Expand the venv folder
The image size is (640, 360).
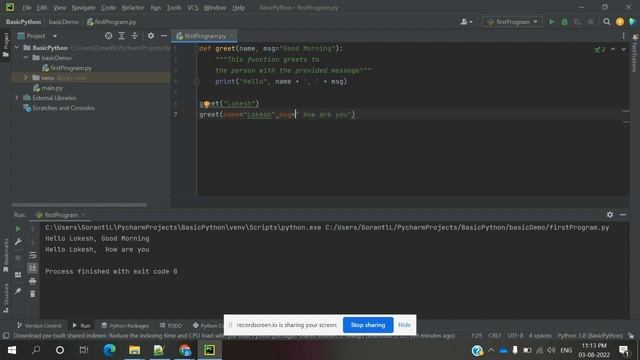click(x=26, y=78)
